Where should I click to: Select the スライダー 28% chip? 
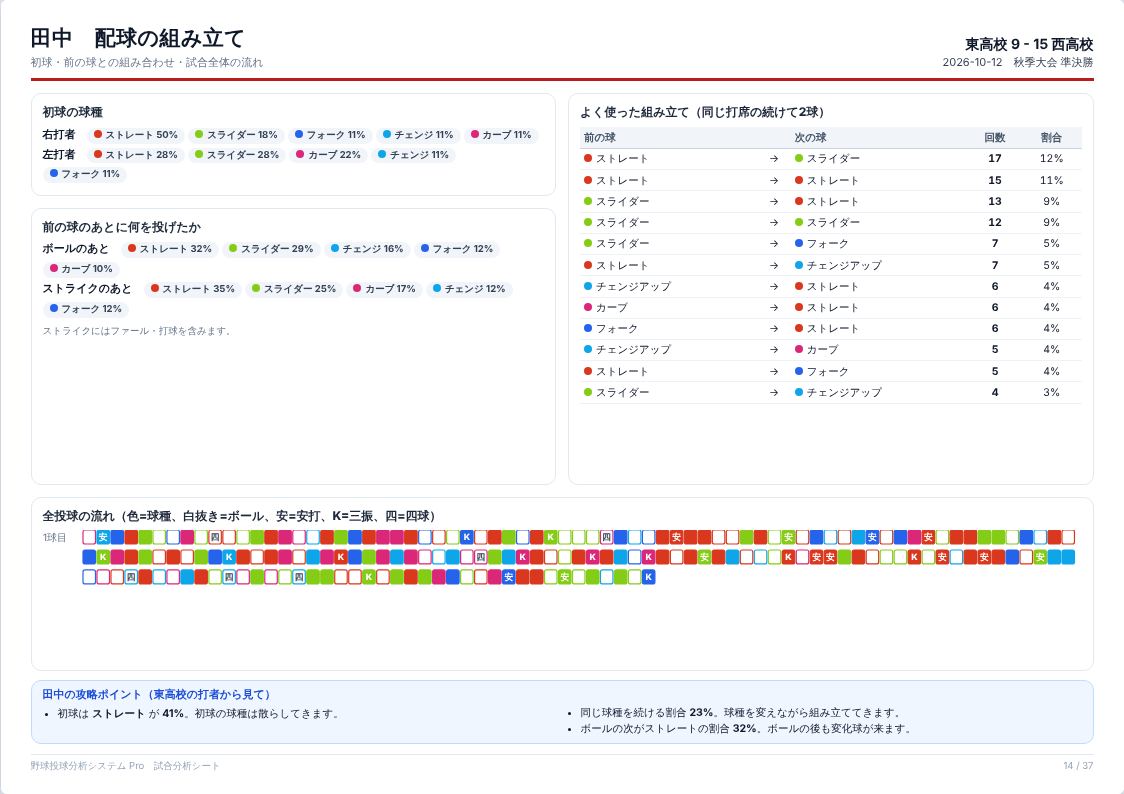tap(237, 155)
